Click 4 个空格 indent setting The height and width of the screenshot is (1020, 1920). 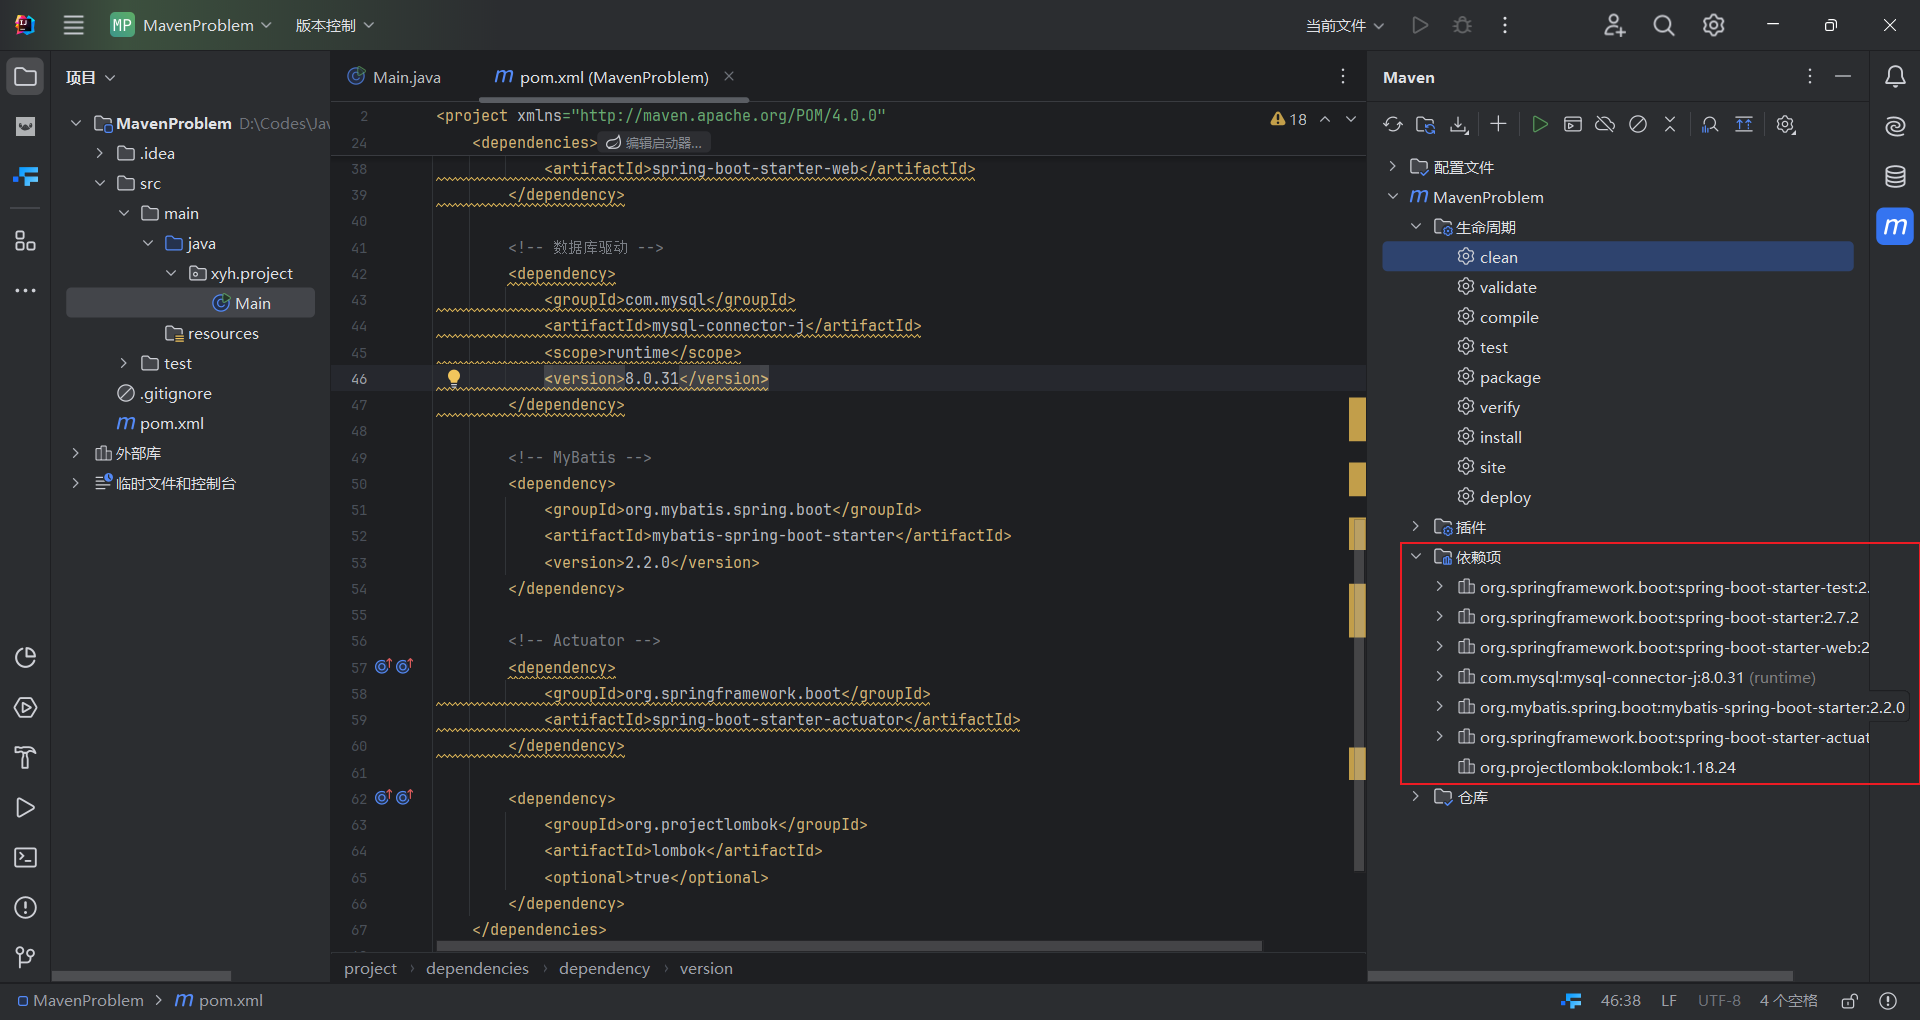click(1788, 1001)
